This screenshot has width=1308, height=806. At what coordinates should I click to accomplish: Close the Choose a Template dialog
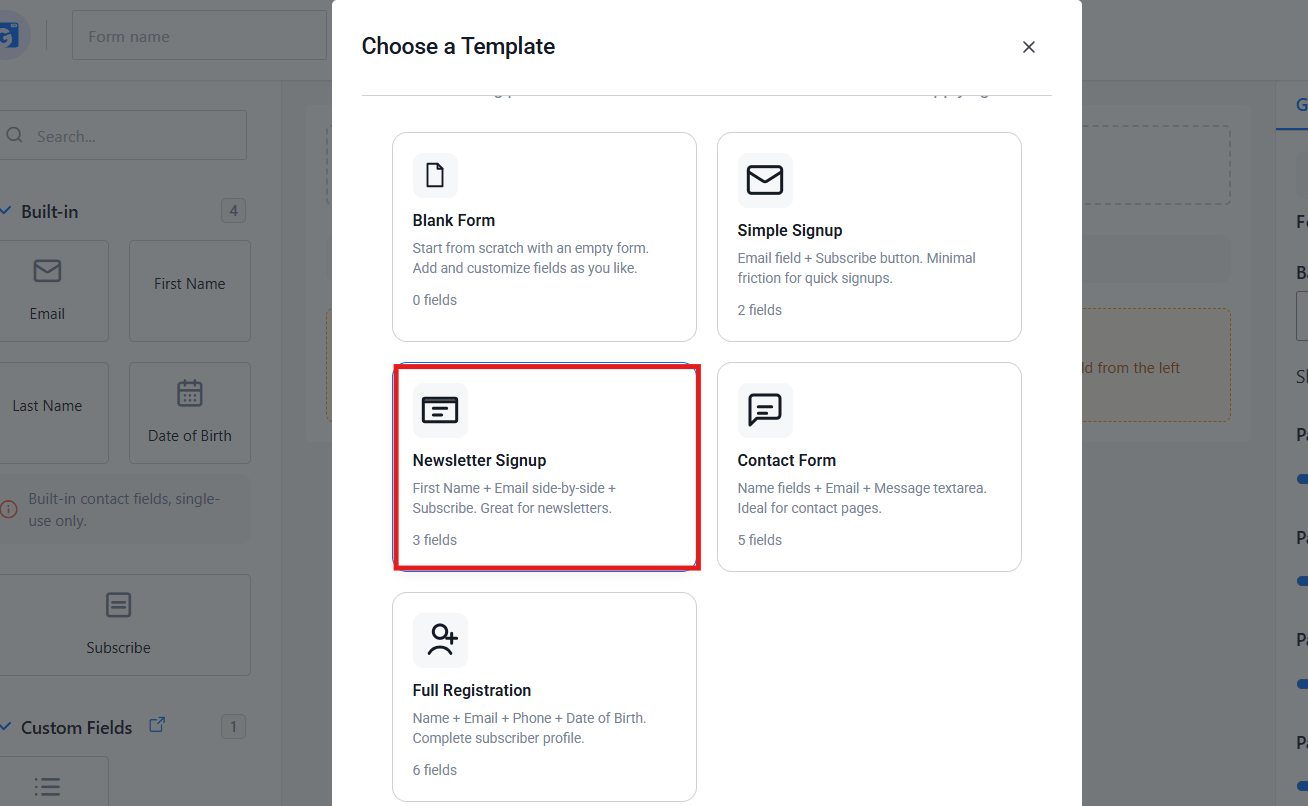click(1029, 47)
